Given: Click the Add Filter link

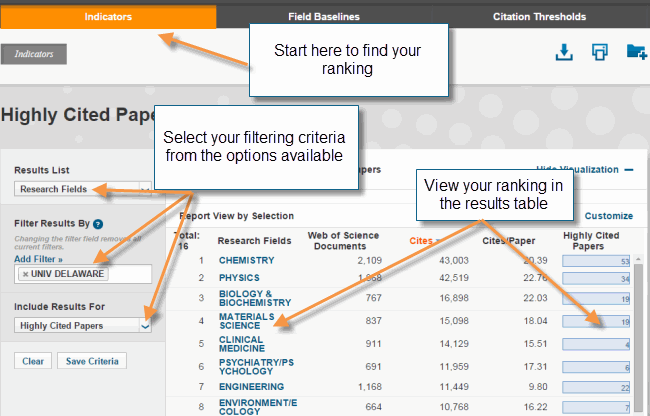Looking at the screenshot, I should pyautogui.click(x=38, y=259).
